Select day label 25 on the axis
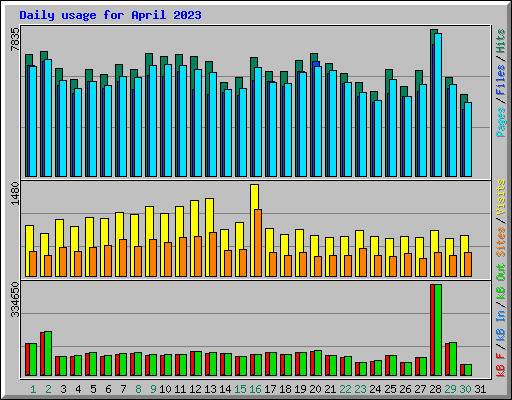The width and height of the screenshot is (512, 400). pyautogui.click(x=390, y=389)
